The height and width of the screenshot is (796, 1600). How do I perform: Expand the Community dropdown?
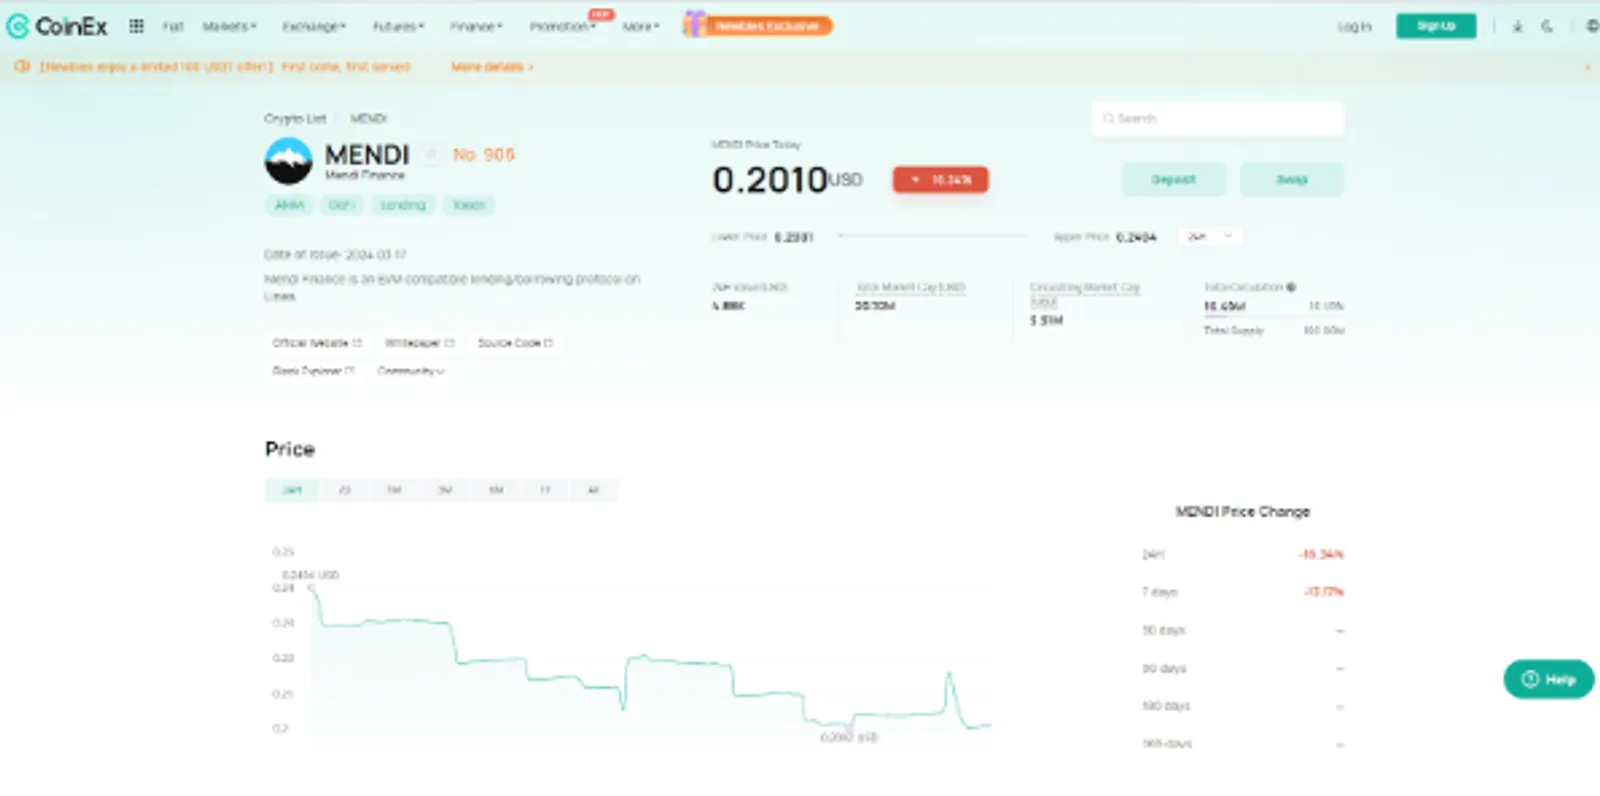[411, 371]
